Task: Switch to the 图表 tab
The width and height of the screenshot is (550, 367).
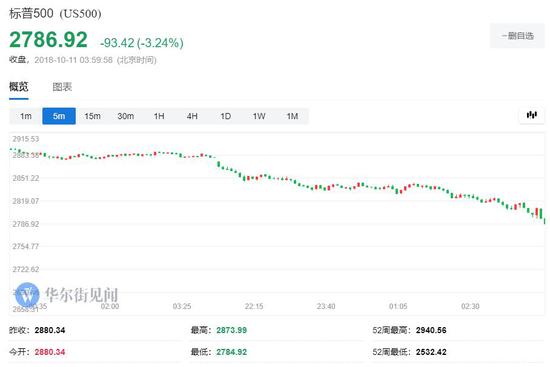Action: click(62, 87)
